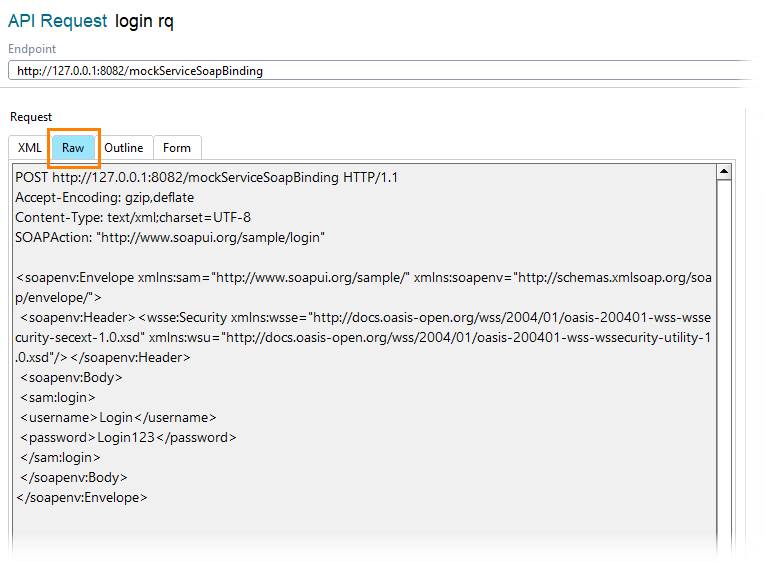
Task: Switch to the Form view tab
Action: [x=177, y=148]
